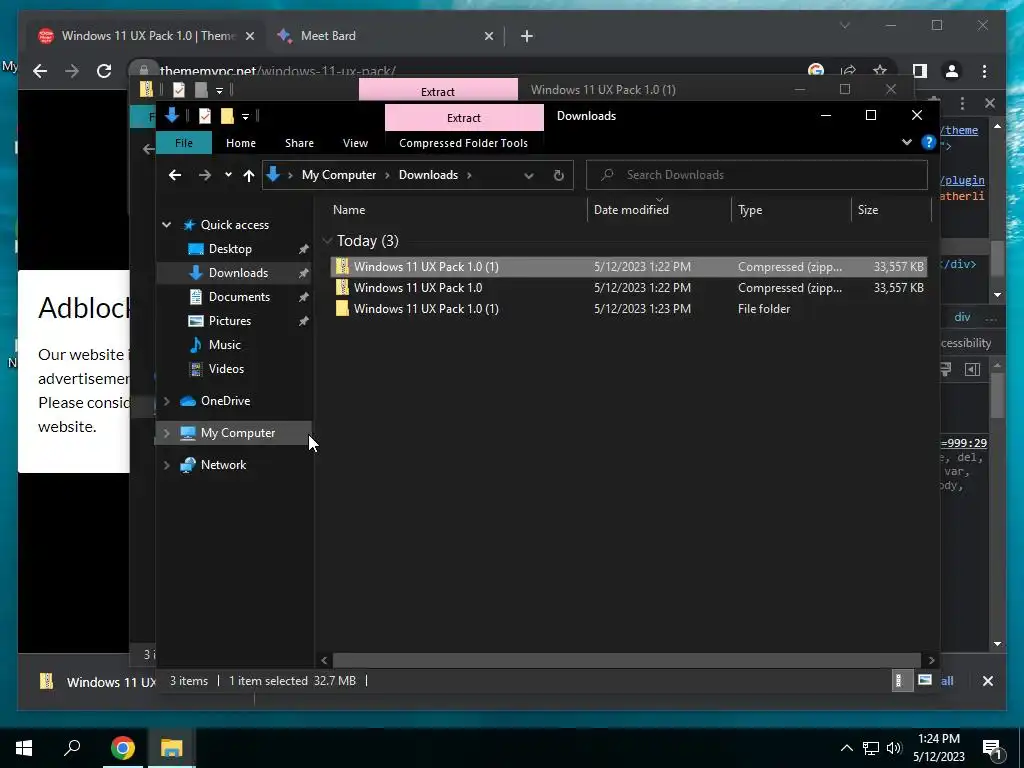
Task: Click the Unpin icon beside Desktop
Action: (303, 249)
